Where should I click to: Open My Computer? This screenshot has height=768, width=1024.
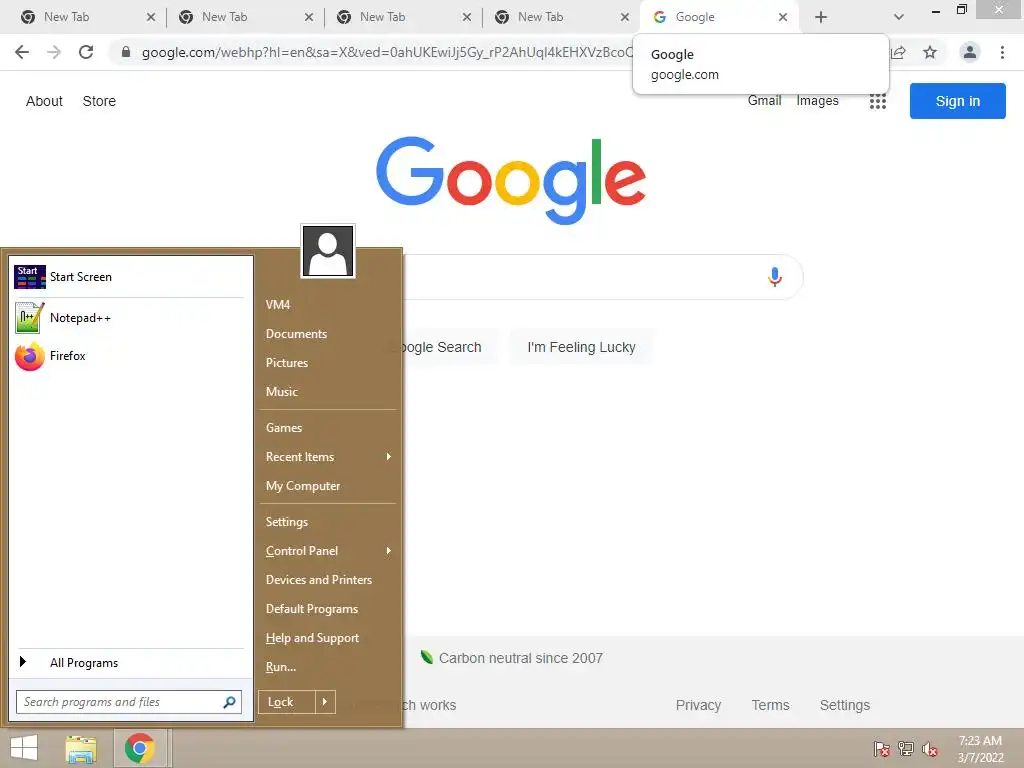pyautogui.click(x=302, y=486)
